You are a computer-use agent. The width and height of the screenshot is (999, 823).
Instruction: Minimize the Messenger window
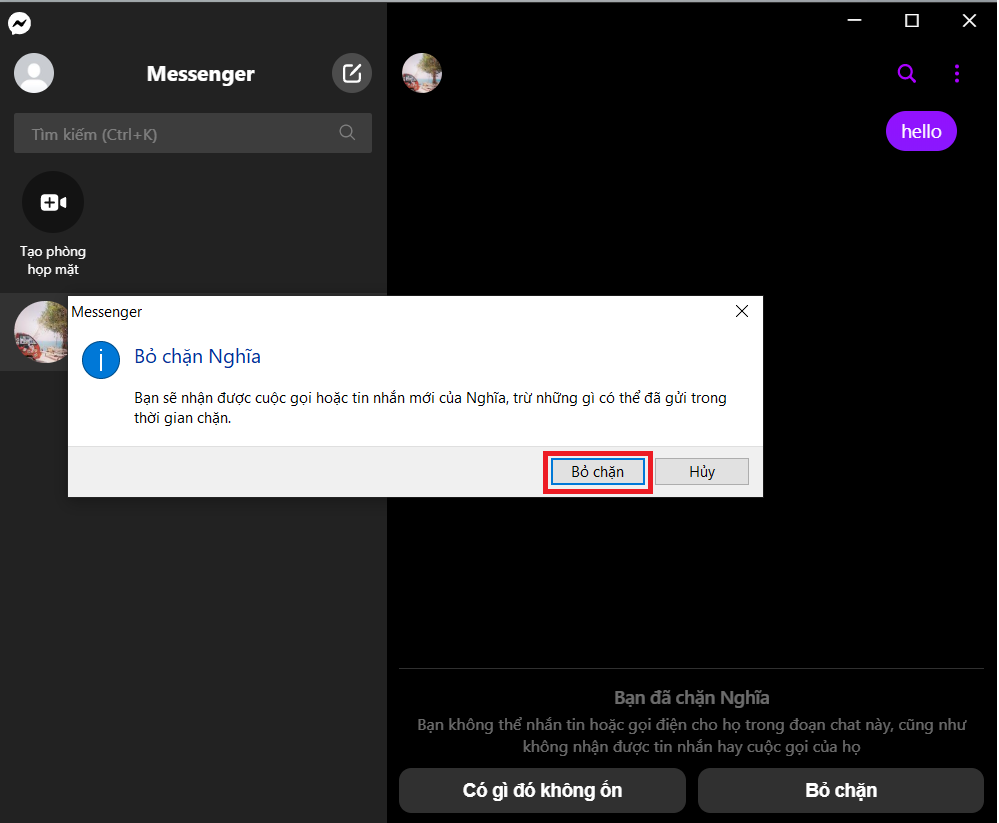coord(853,20)
